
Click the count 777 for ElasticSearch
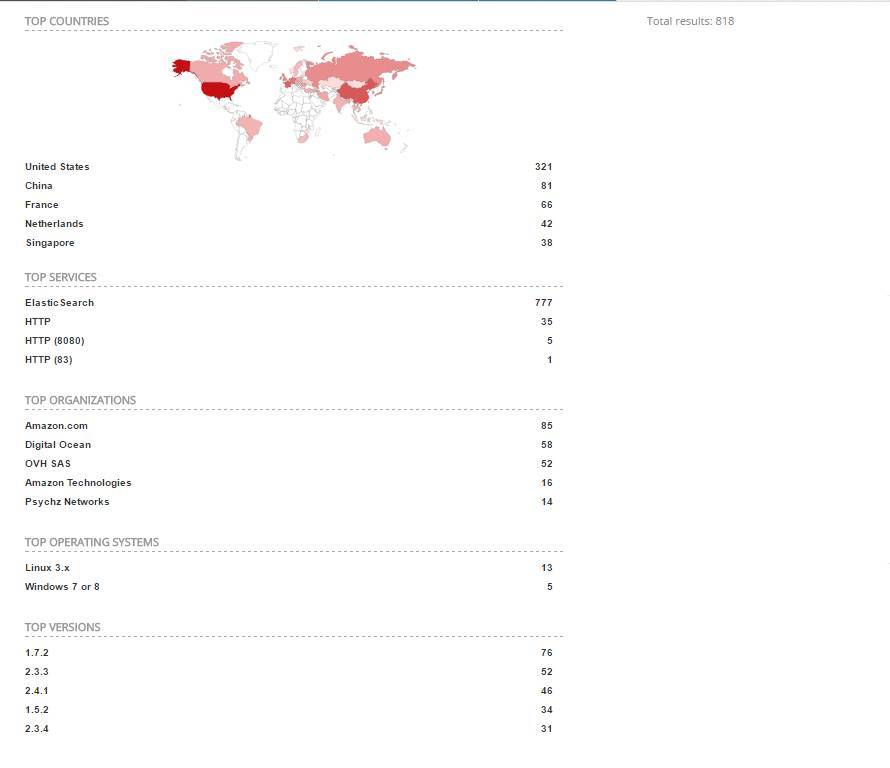click(x=543, y=303)
